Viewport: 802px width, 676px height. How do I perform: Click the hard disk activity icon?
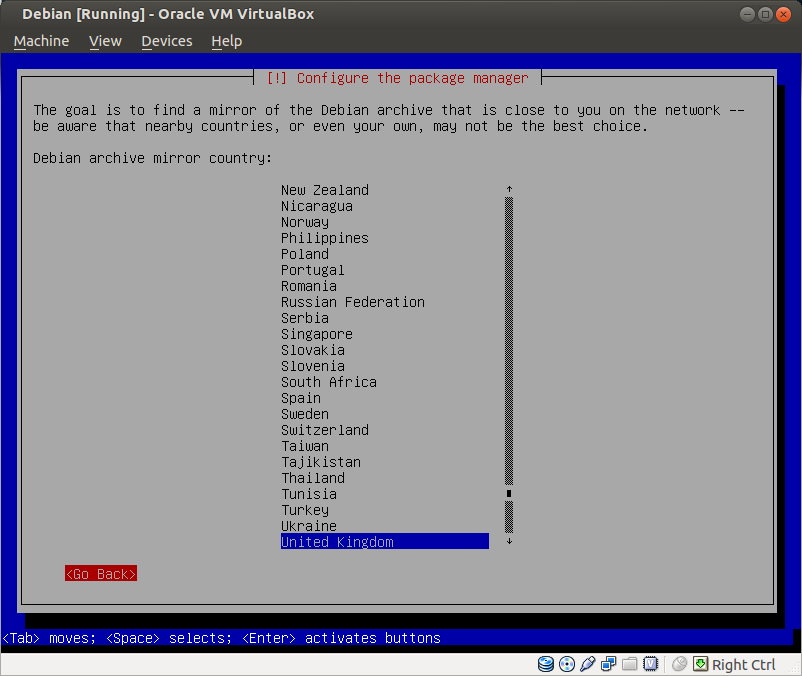coord(546,664)
